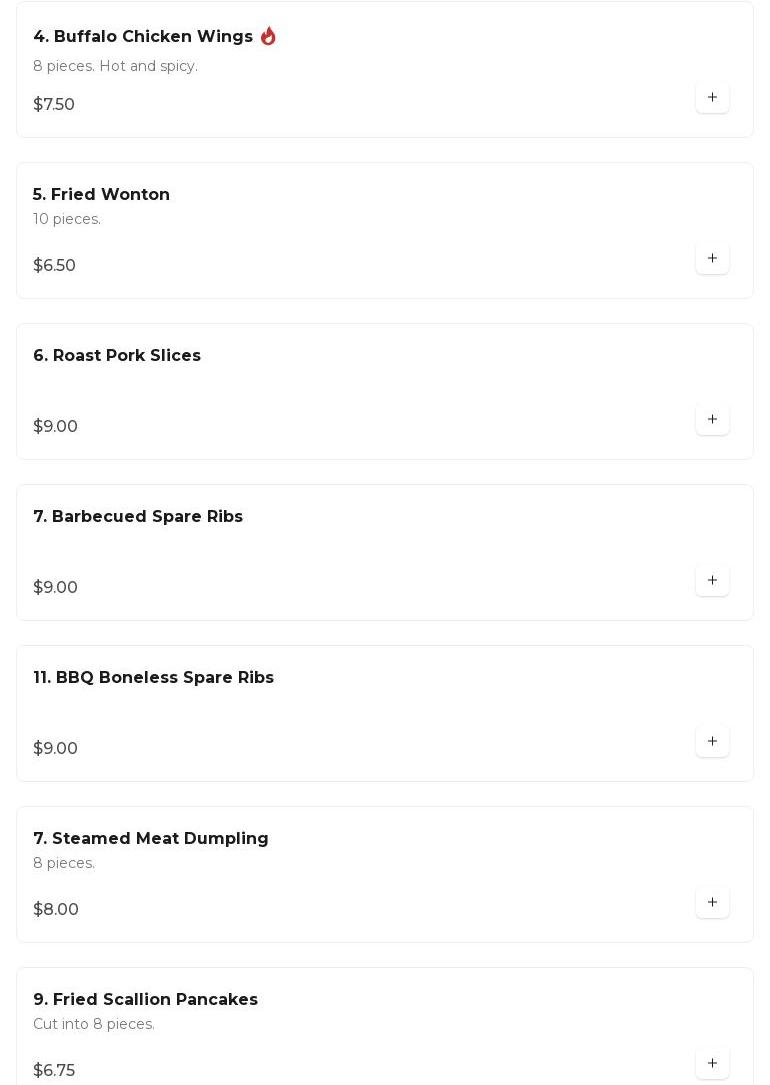The image size is (770, 1085).
Task: Open the Fried Scallion Pancakes title
Action: pyautogui.click(x=145, y=1000)
